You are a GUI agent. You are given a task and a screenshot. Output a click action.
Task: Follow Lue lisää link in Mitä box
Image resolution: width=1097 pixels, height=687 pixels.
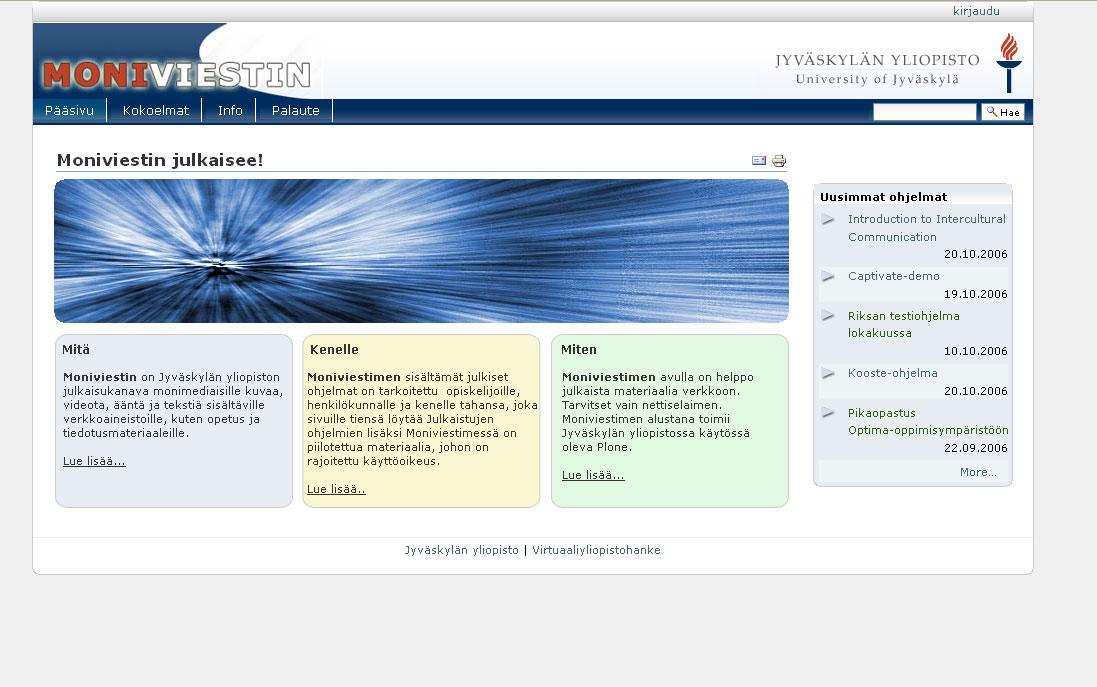[x=94, y=461]
